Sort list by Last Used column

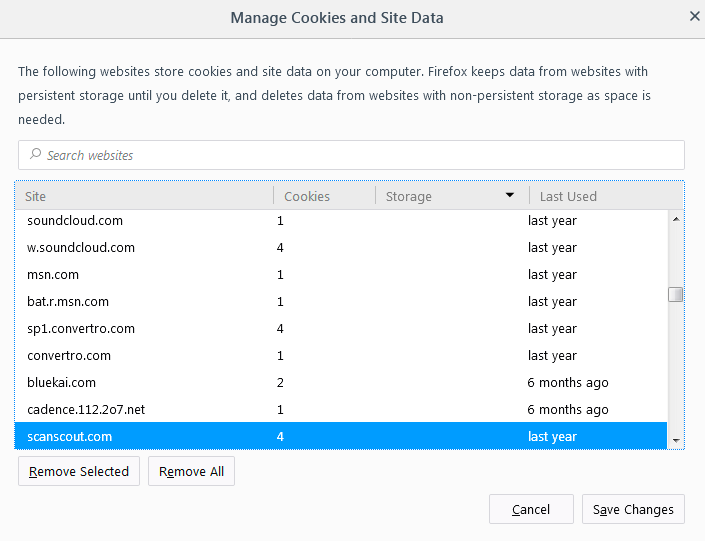click(600, 196)
